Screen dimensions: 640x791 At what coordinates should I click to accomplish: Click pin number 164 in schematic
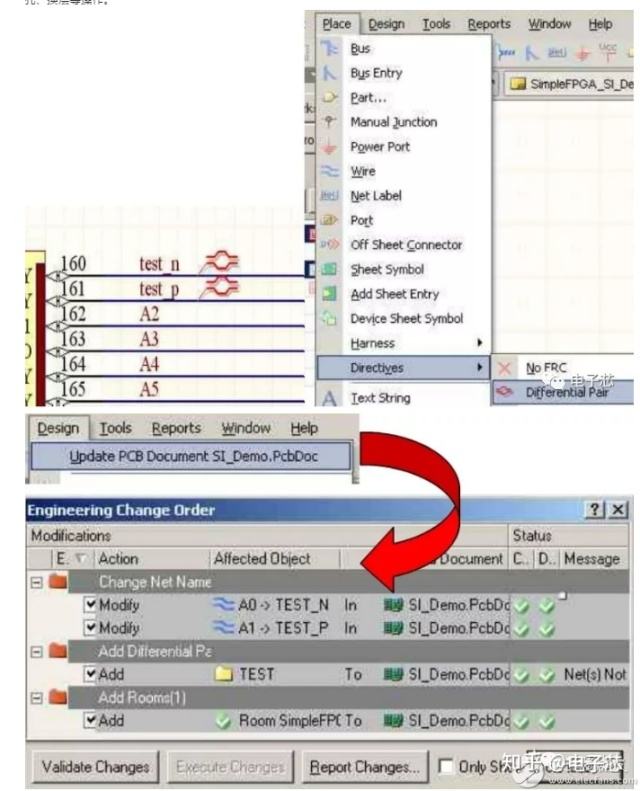click(73, 364)
